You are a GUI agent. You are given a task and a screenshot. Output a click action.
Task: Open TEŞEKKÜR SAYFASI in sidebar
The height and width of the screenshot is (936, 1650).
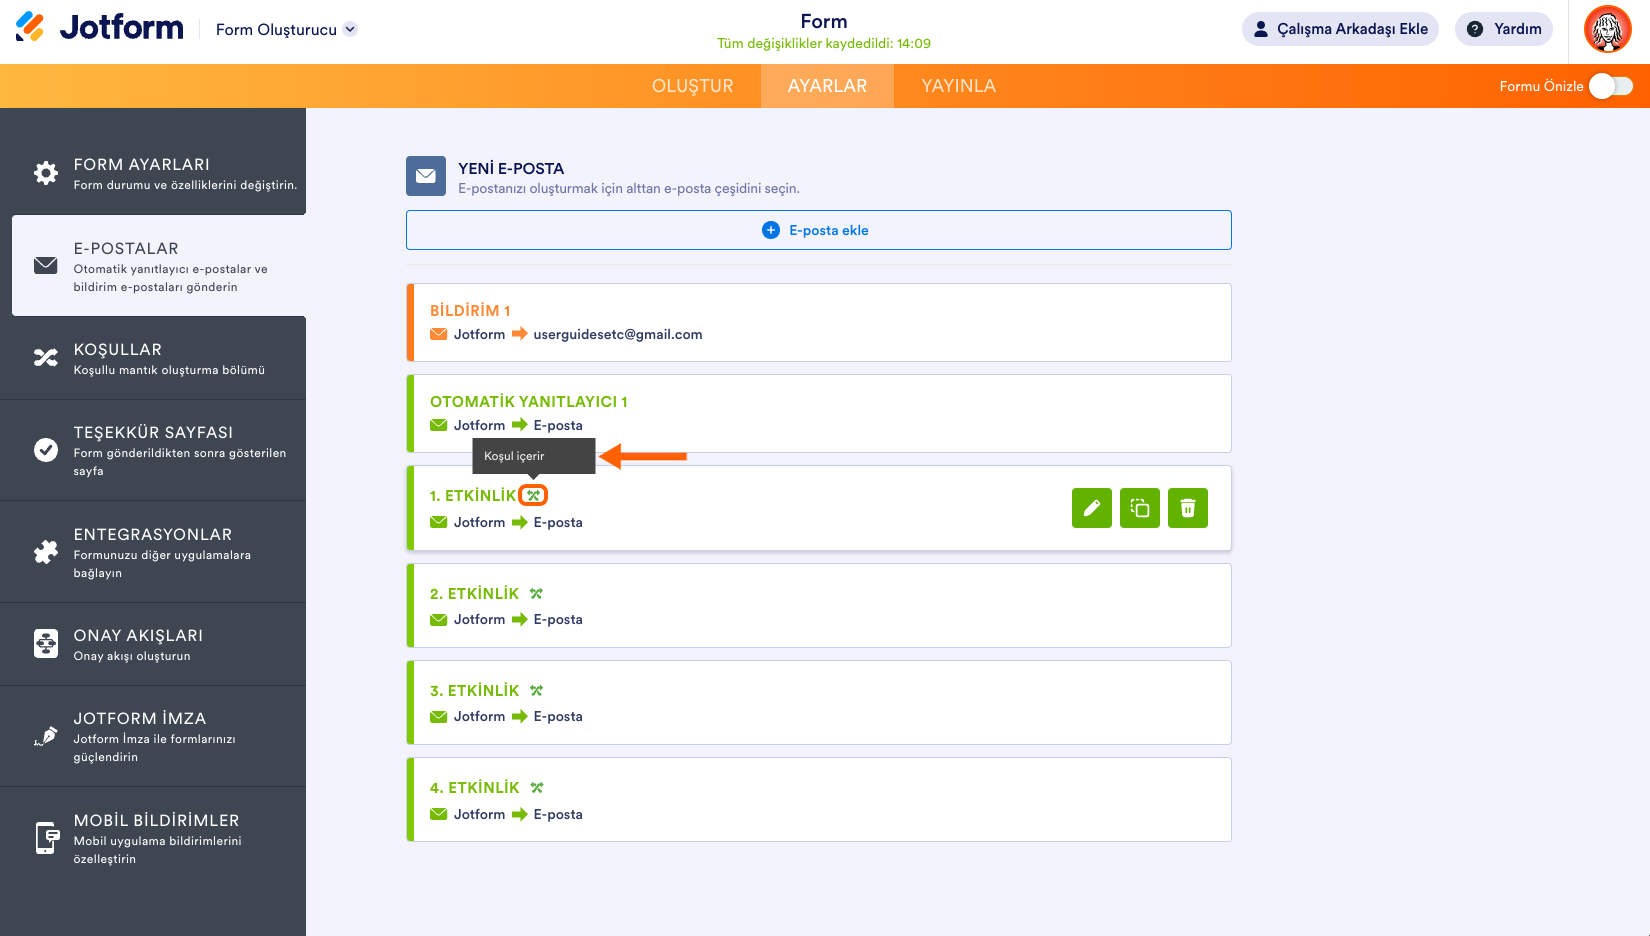153,450
